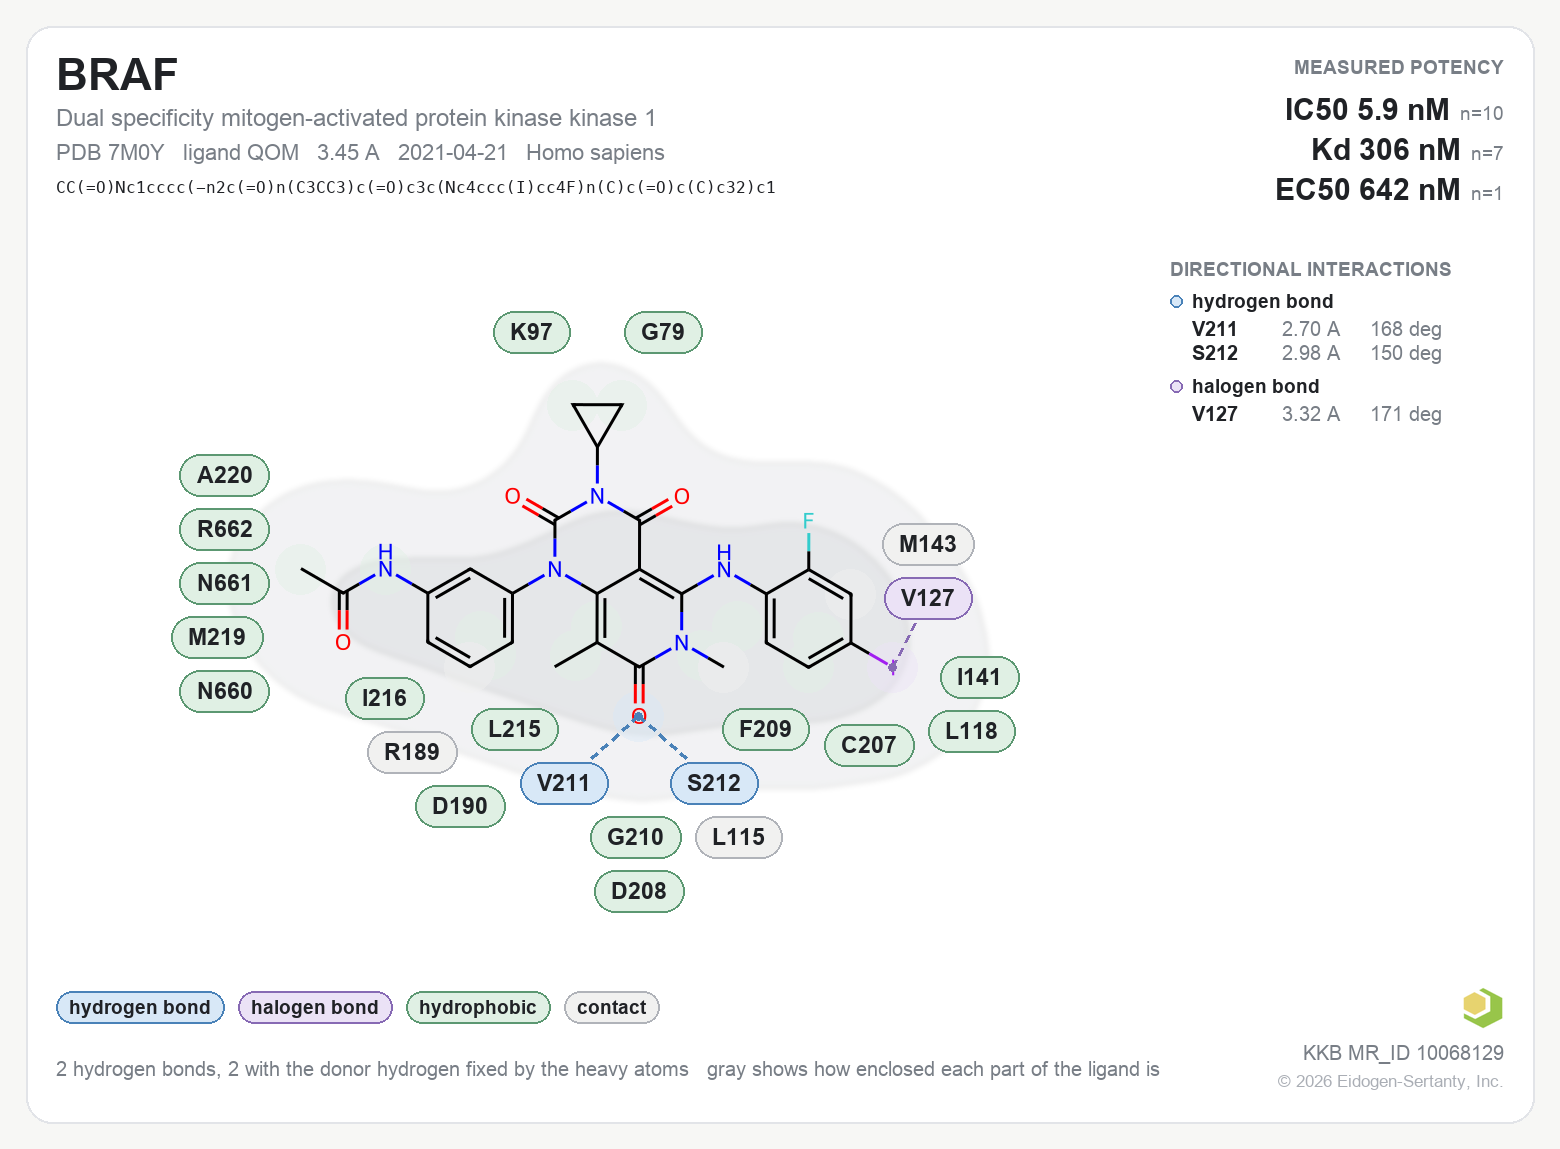Select the contact legend pill
This screenshot has height=1149, width=1560.
click(x=612, y=1007)
